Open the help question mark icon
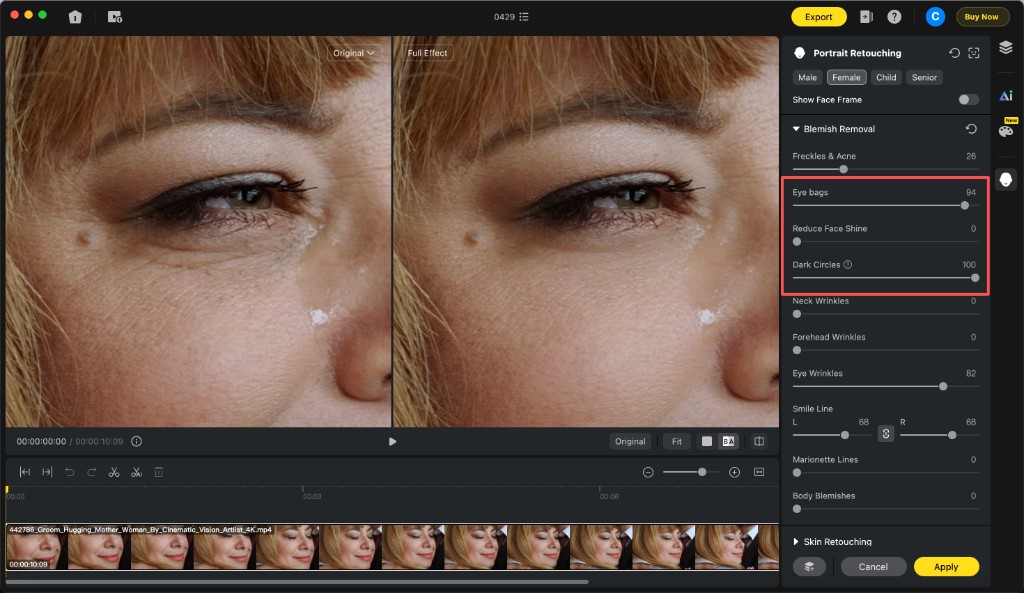 point(894,17)
